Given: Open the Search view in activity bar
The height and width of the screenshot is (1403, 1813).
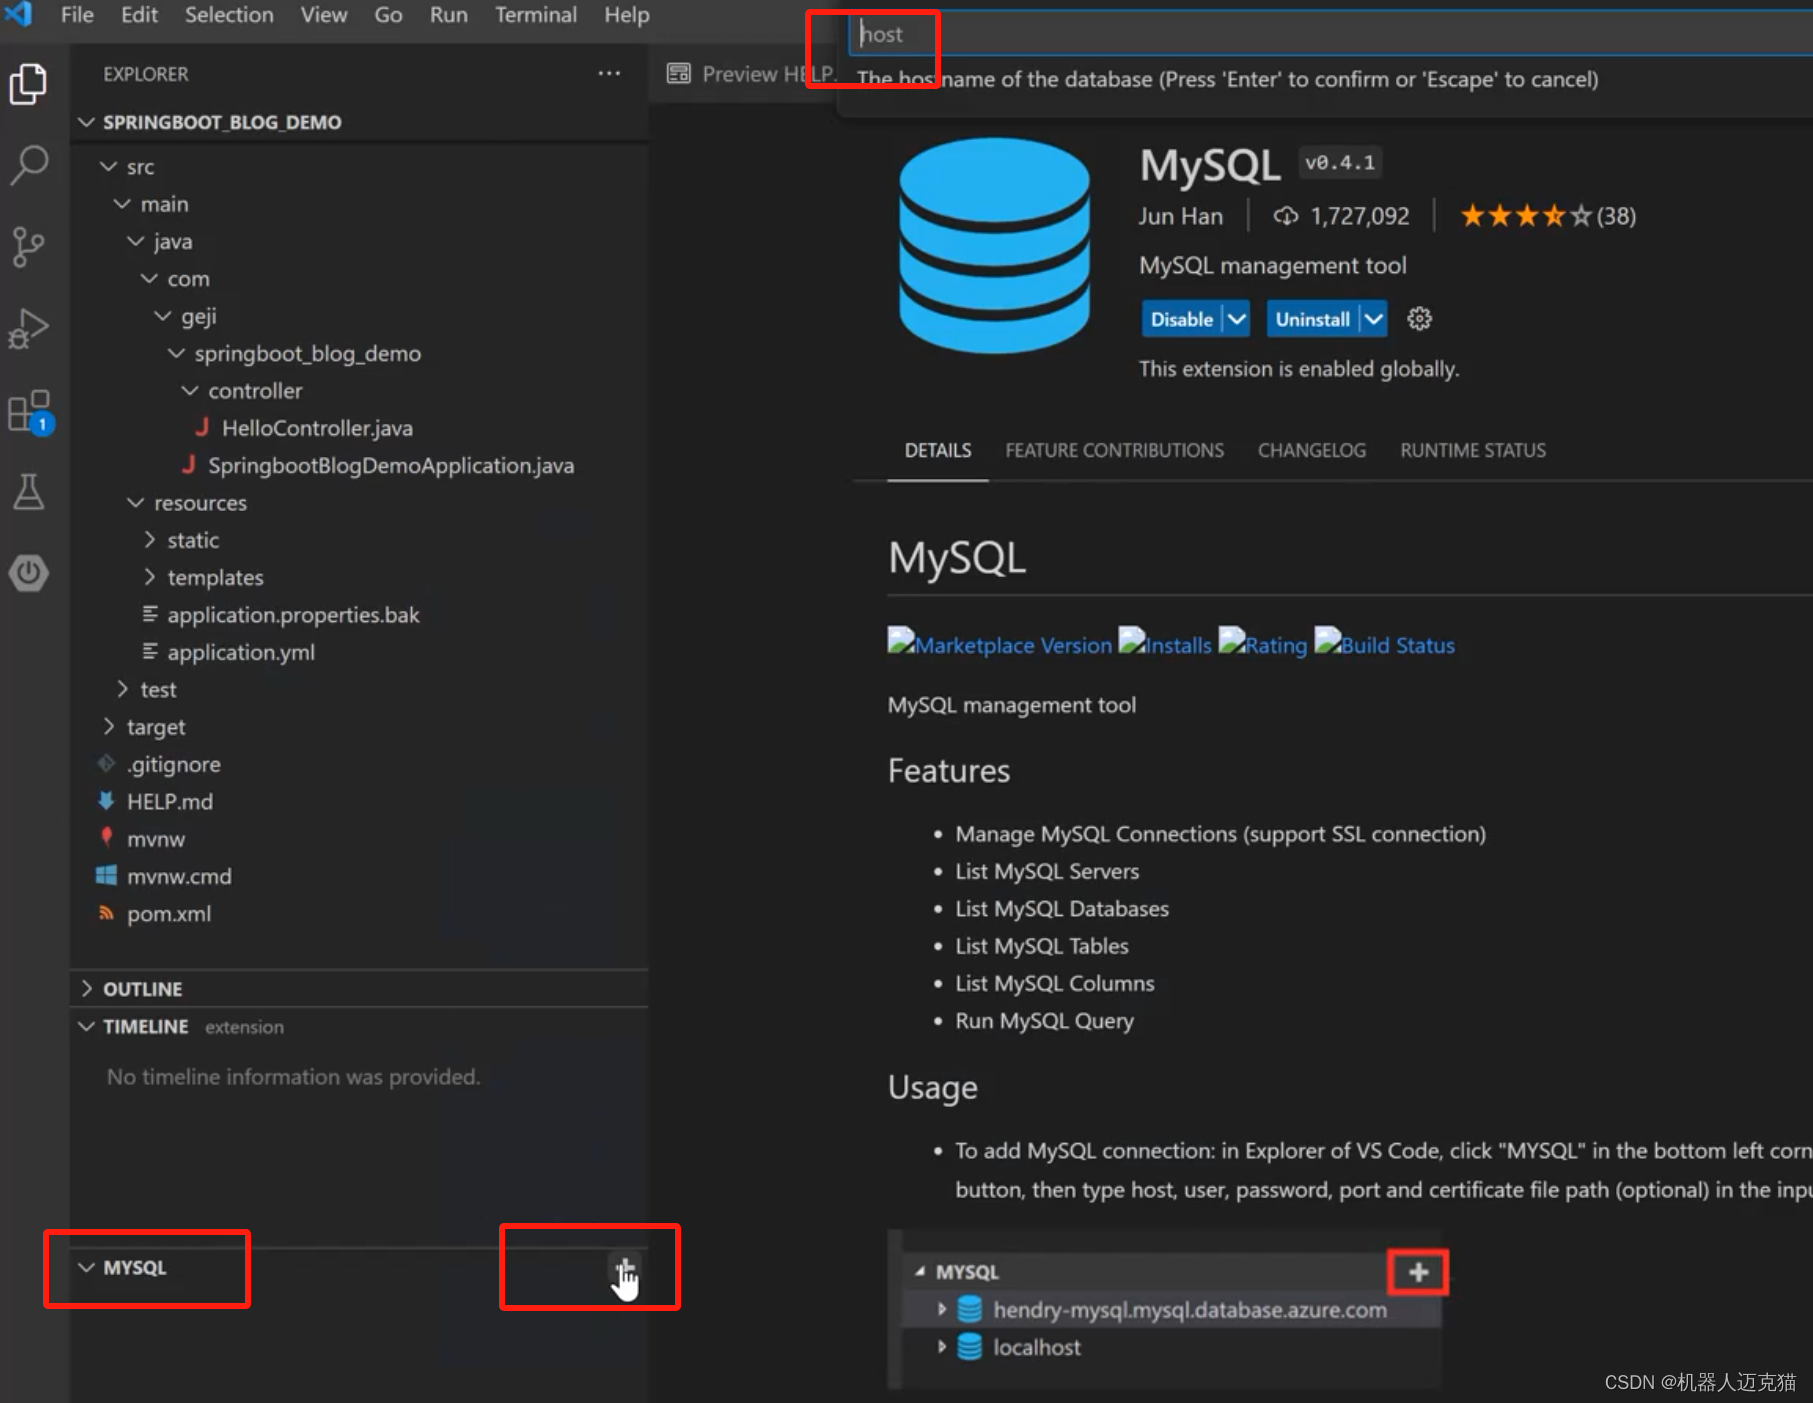Looking at the screenshot, I should [28, 165].
